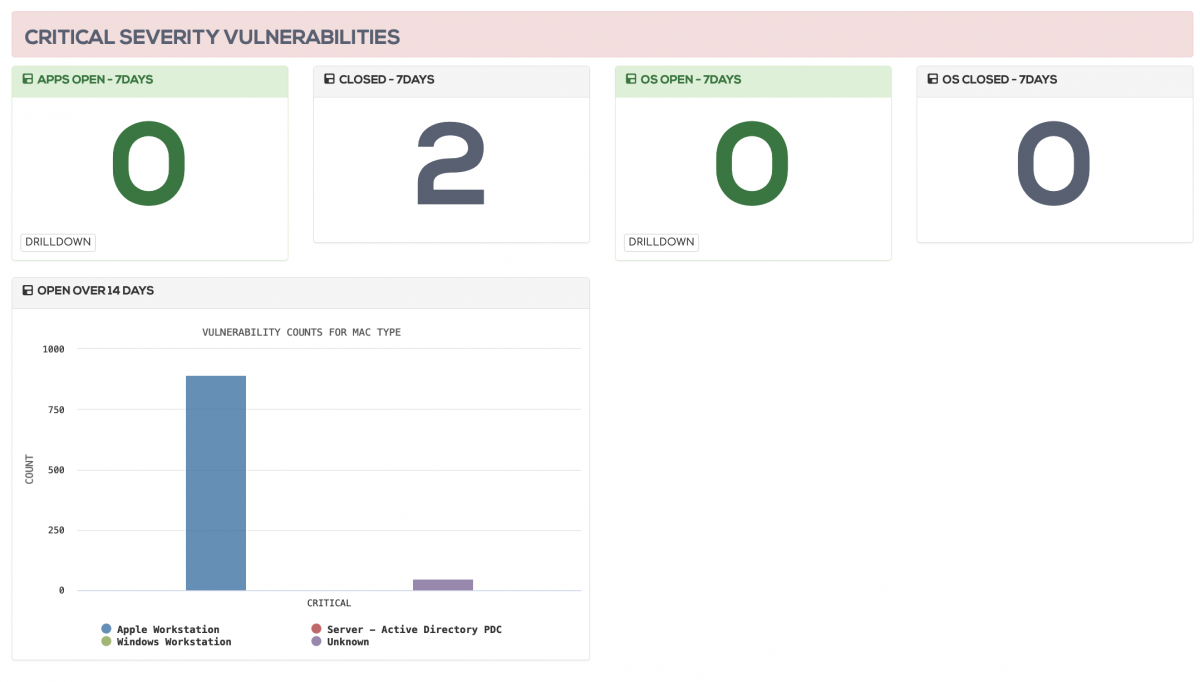Select the blue Apple Workstation bar
The width and height of the screenshot is (1200, 682).
pyautogui.click(x=215, y=480)
